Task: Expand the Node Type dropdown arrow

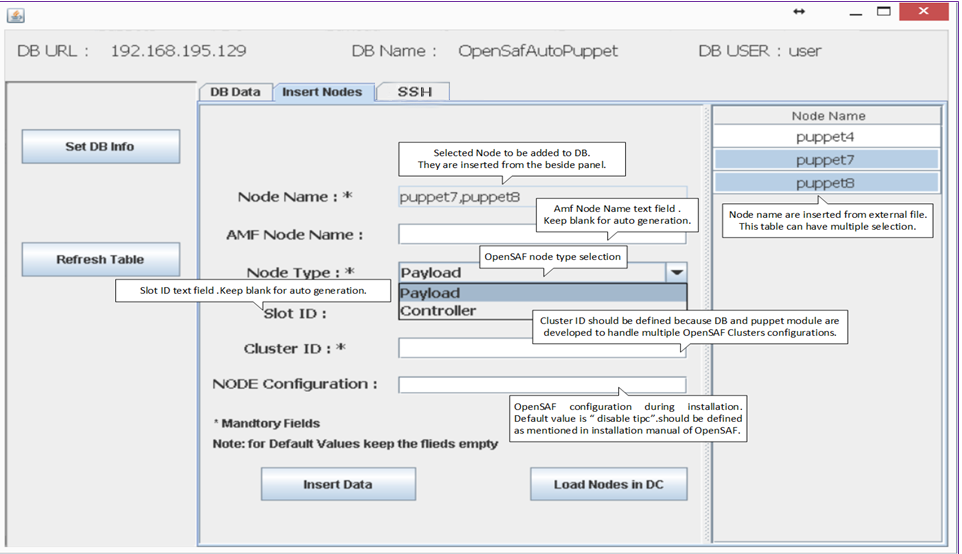Action: point(676,272)
